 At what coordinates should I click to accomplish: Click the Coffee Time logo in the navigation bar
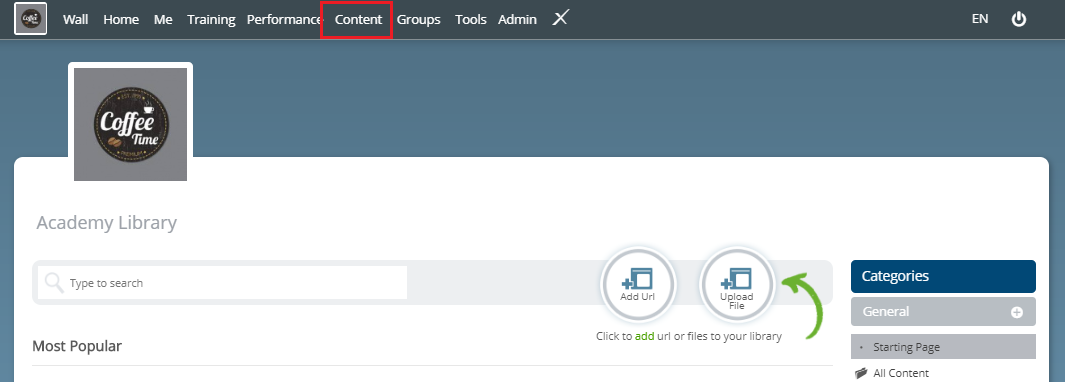[31, 18]
